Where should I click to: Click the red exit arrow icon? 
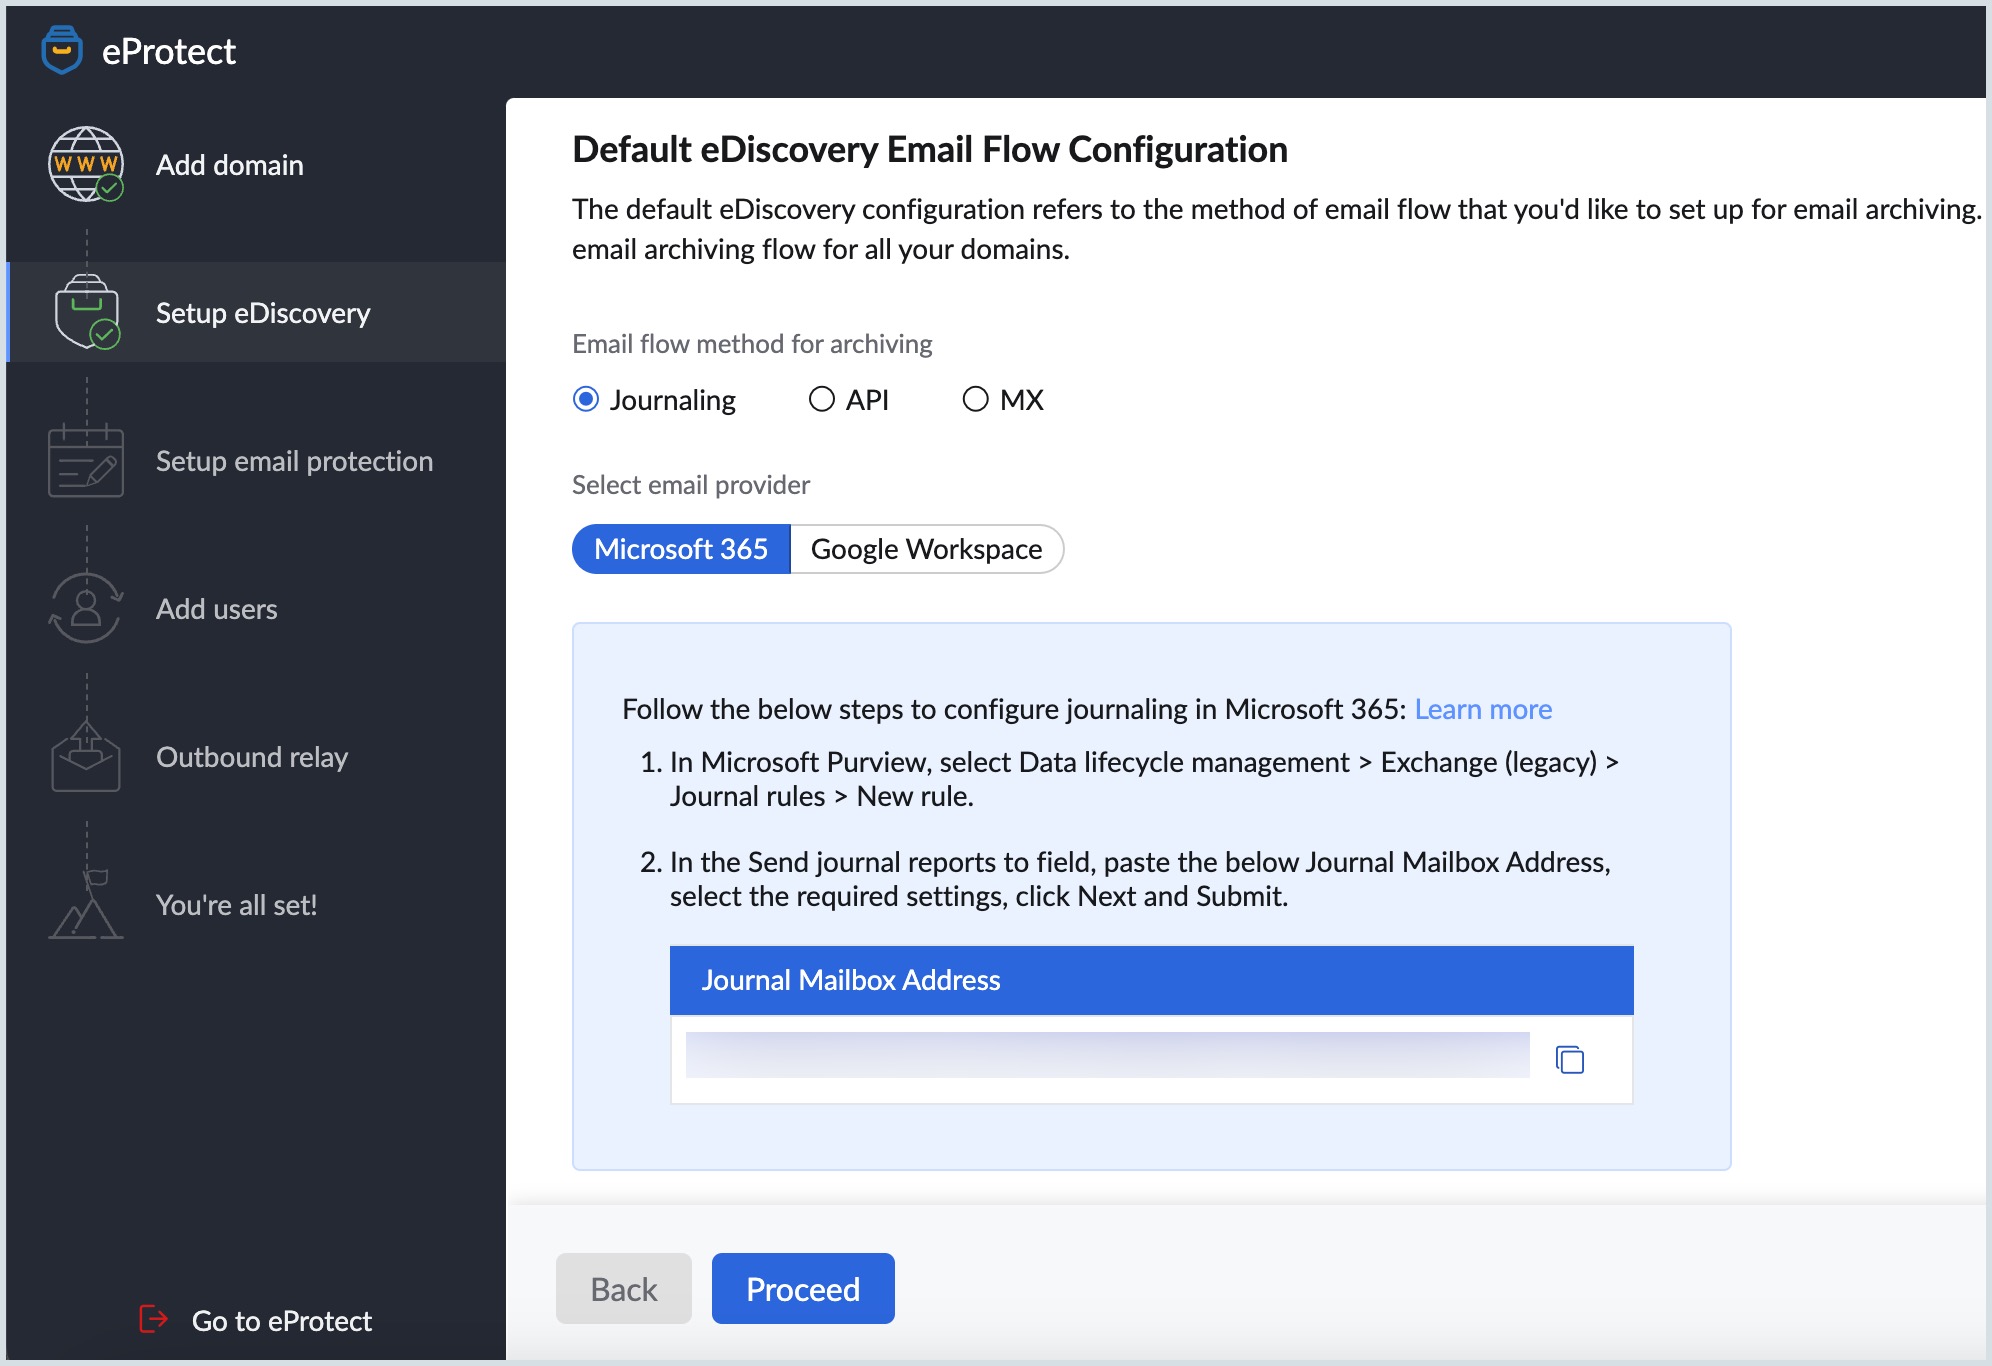(153, 1320)
